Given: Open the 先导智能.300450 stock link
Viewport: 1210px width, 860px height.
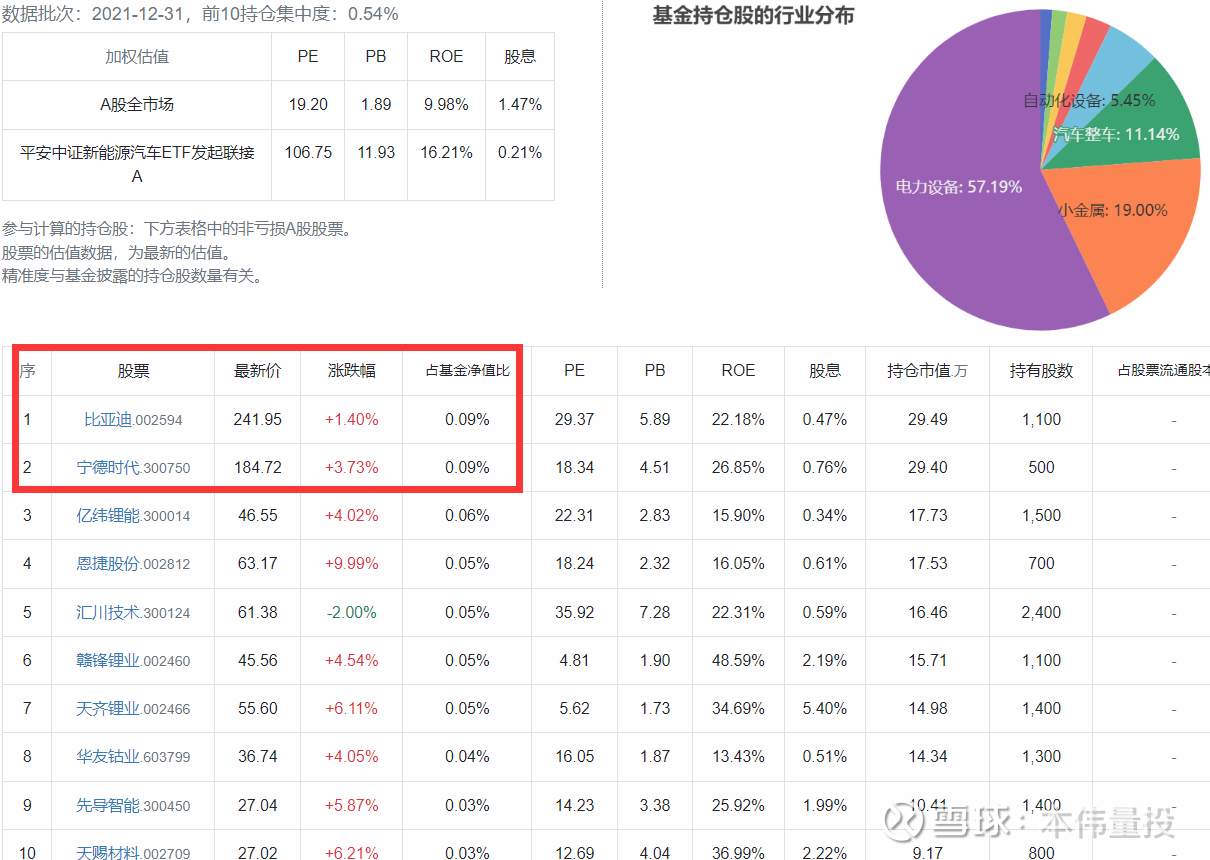Looking at the screenshot, I should [x=133, y=805].
